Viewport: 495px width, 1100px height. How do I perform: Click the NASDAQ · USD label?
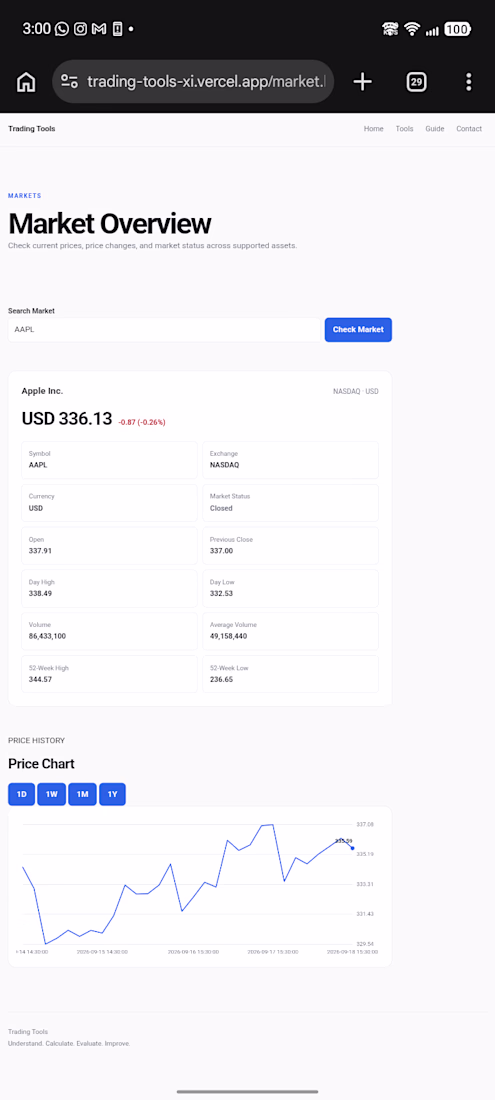[355, 391]
